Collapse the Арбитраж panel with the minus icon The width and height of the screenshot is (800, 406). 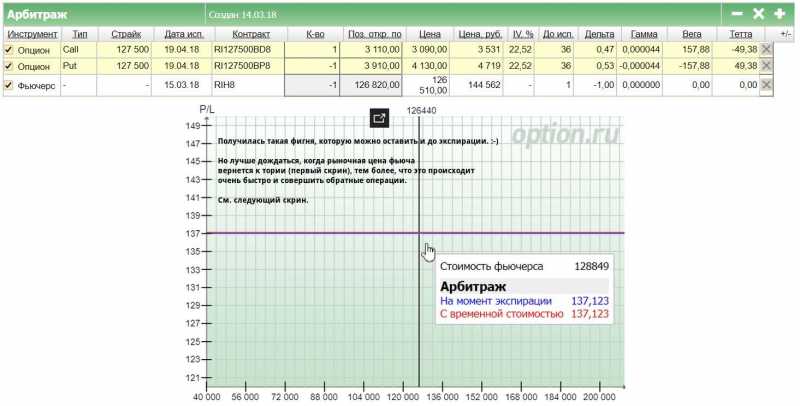coord(737,14)
